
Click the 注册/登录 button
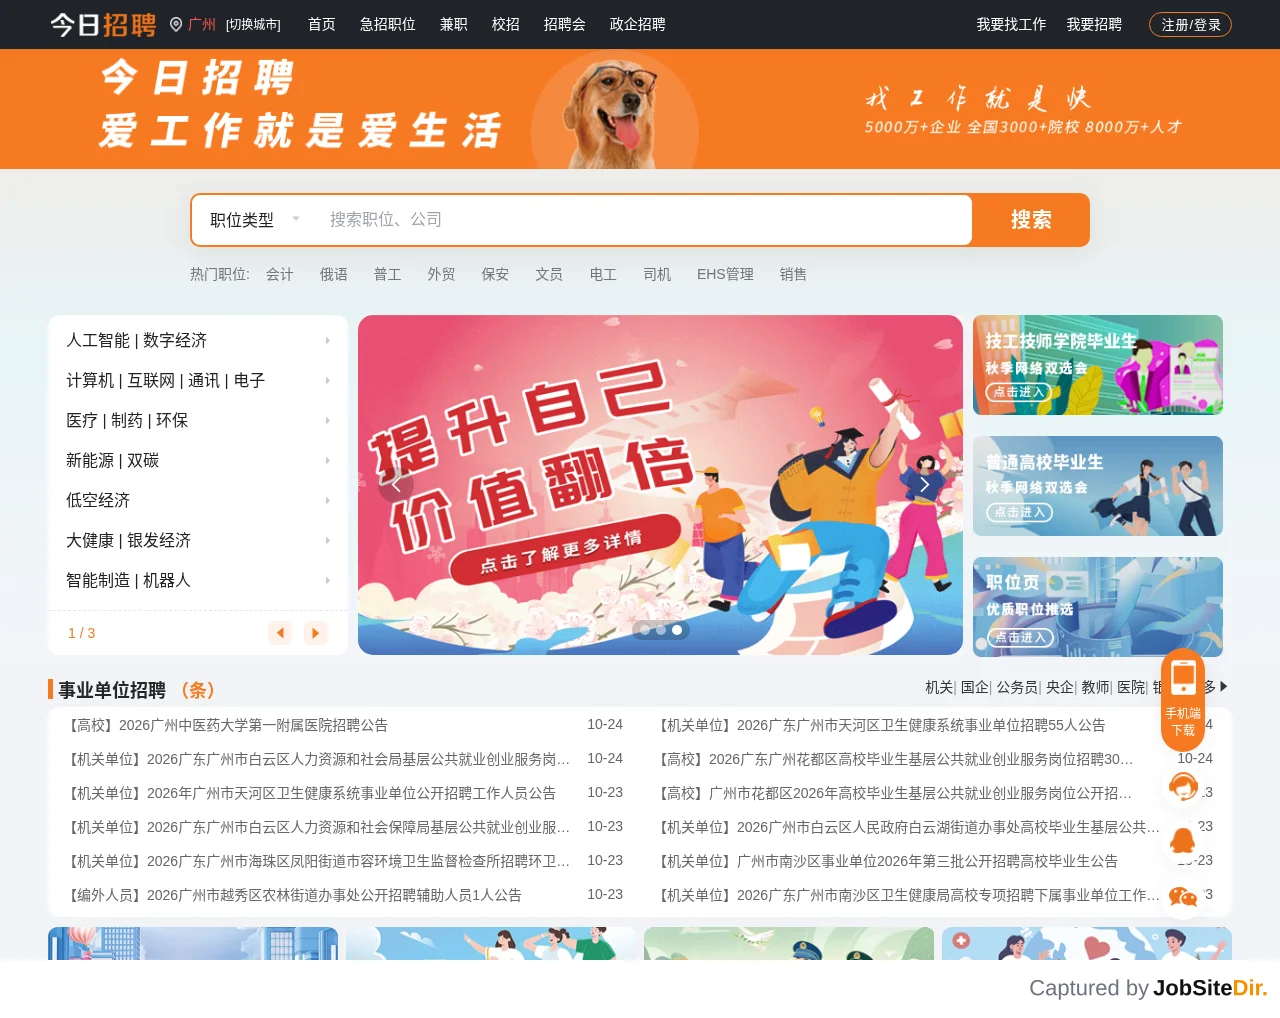[x=1191, y=24]
